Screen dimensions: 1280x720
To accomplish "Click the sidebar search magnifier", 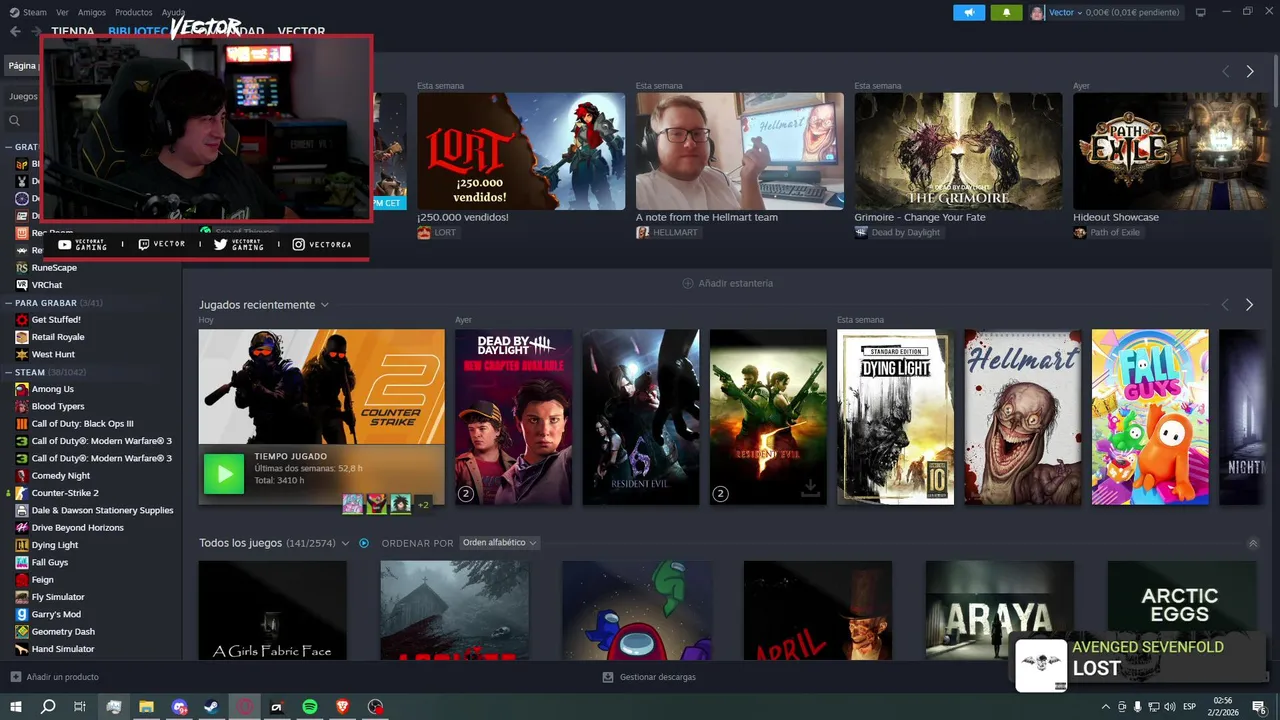I will click(15, 121).
